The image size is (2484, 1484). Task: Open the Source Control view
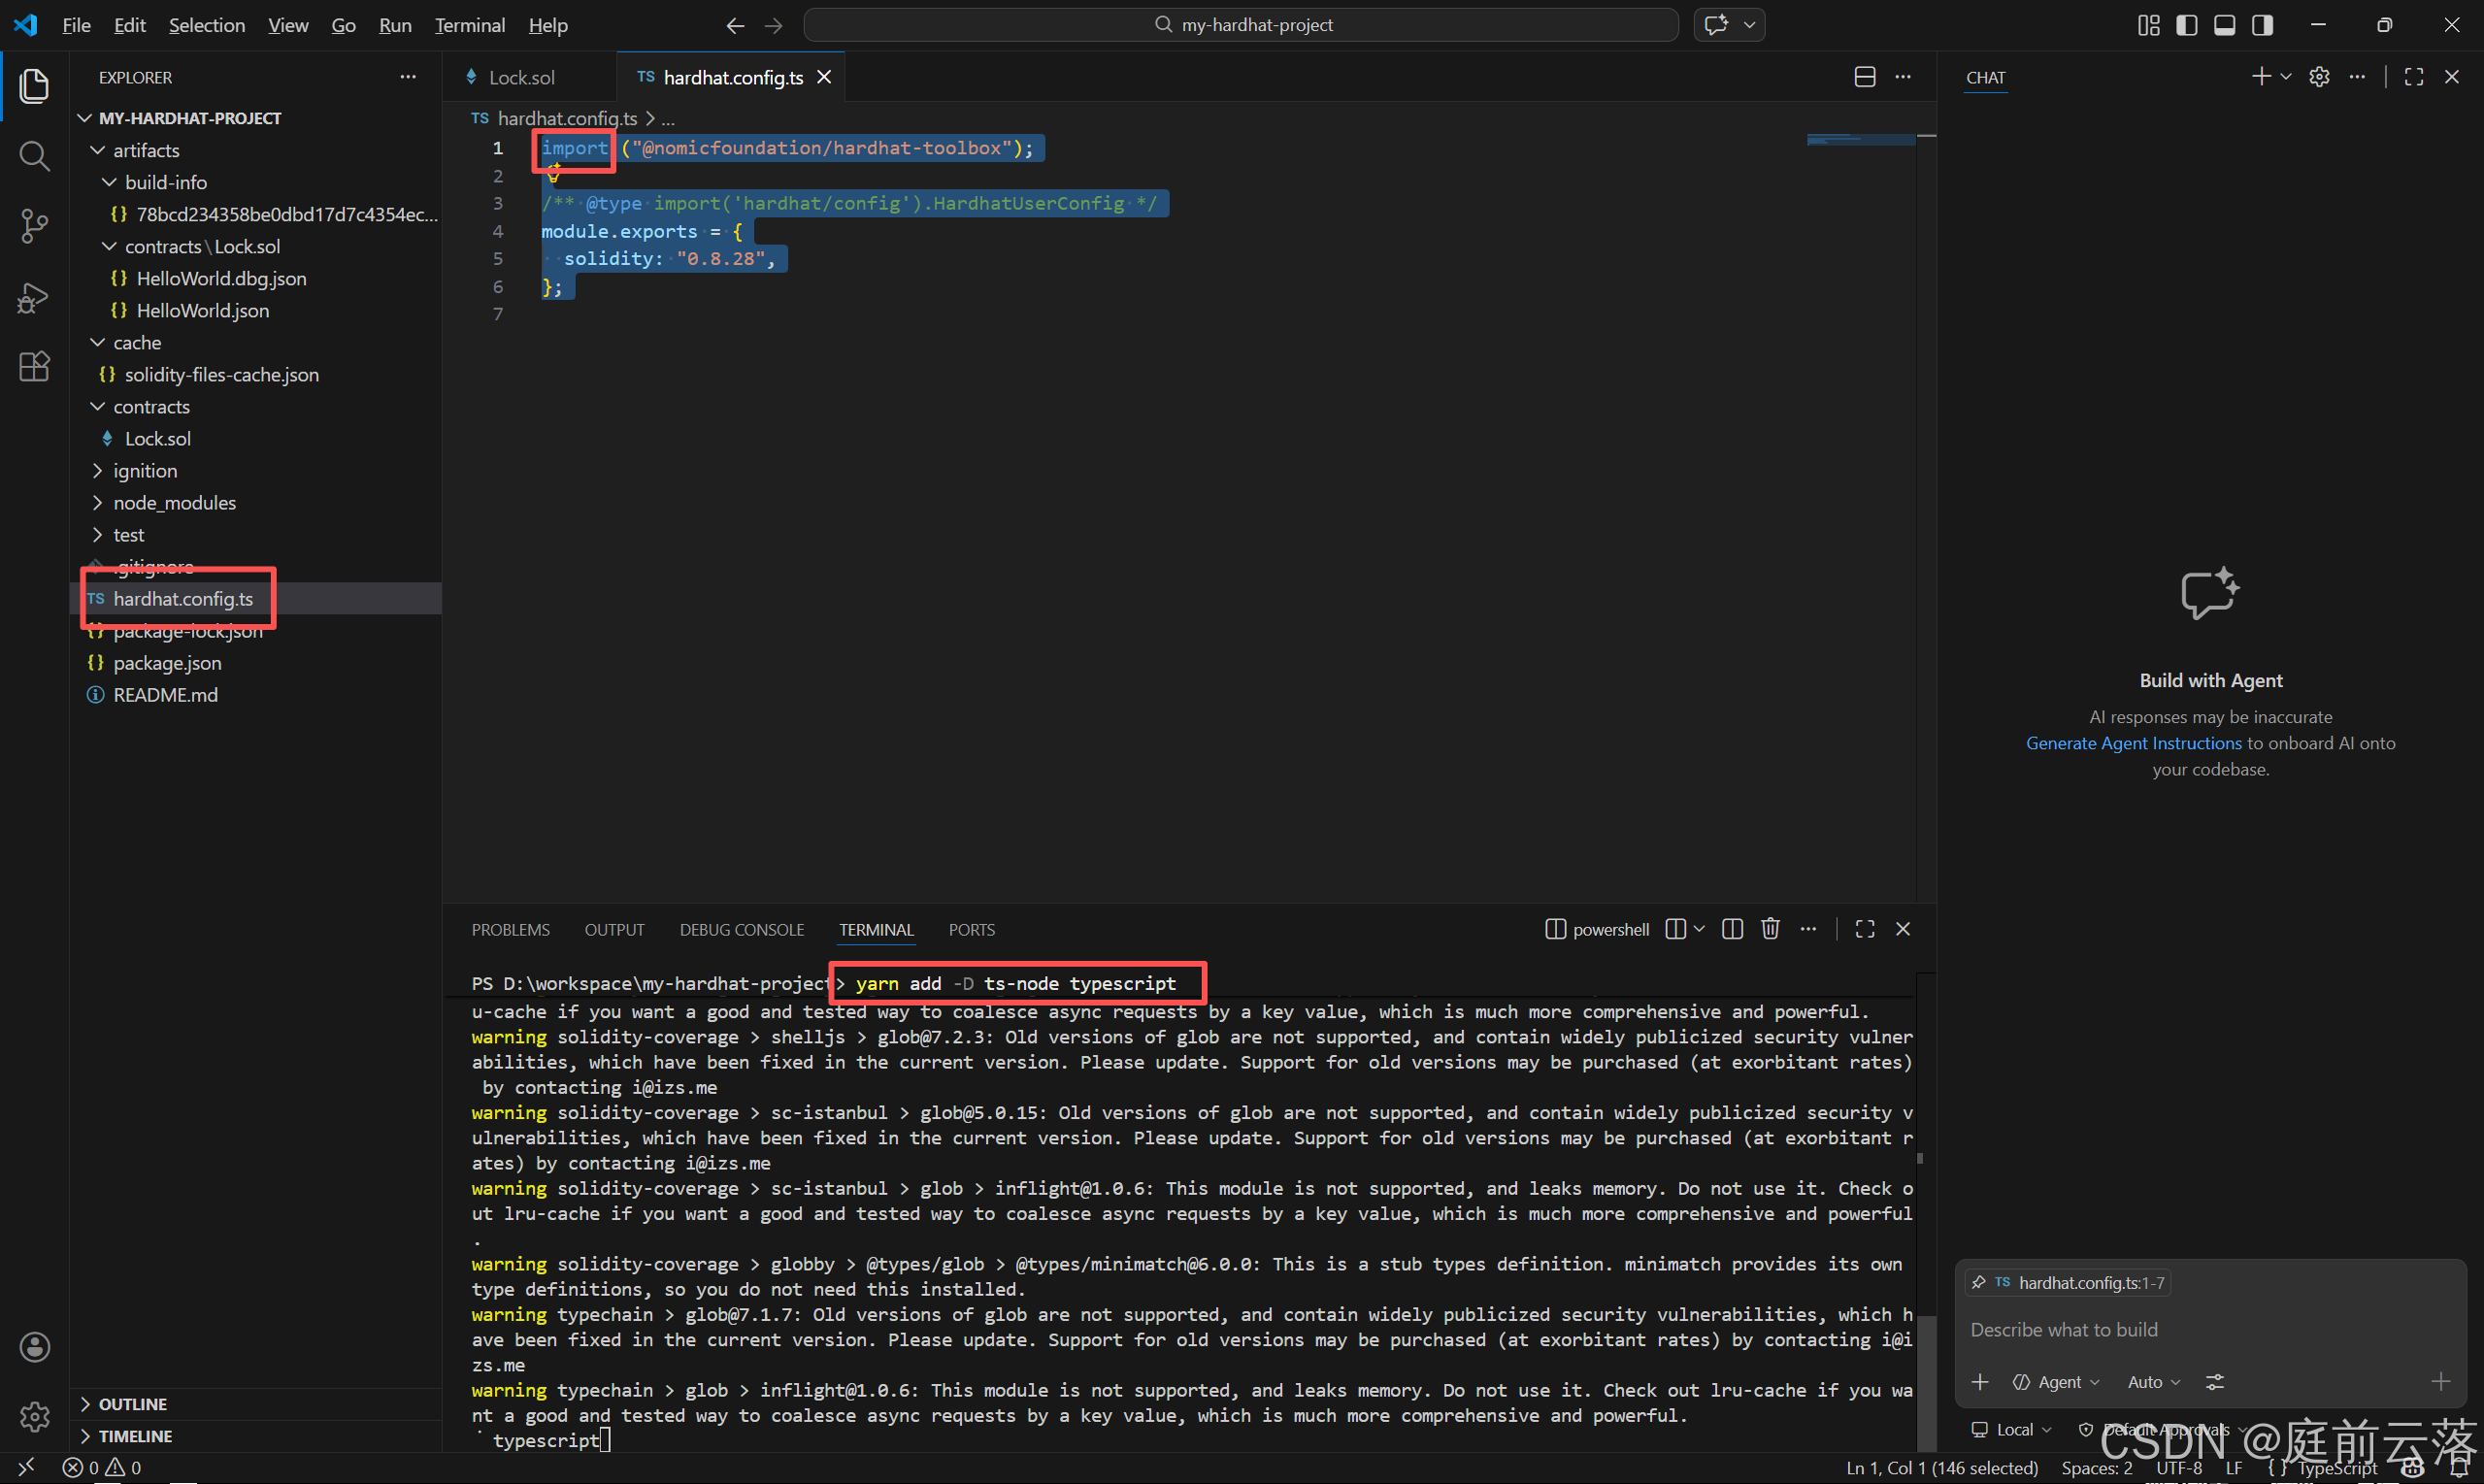pos(34,226)
